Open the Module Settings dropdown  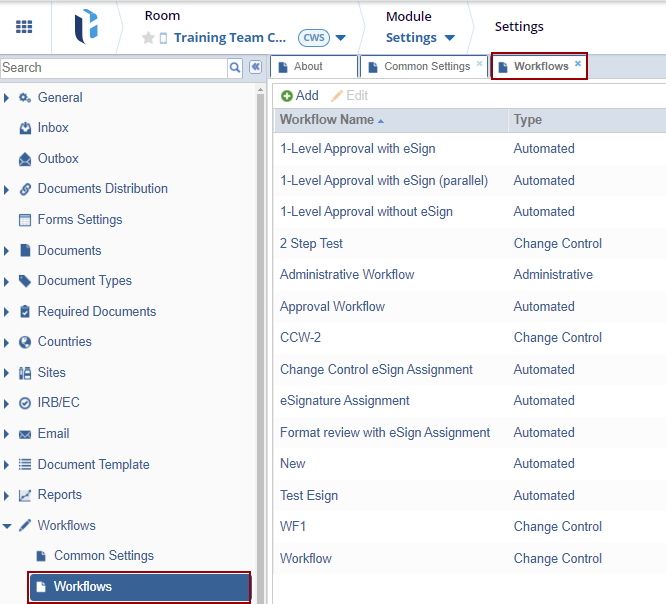(449, 38)
